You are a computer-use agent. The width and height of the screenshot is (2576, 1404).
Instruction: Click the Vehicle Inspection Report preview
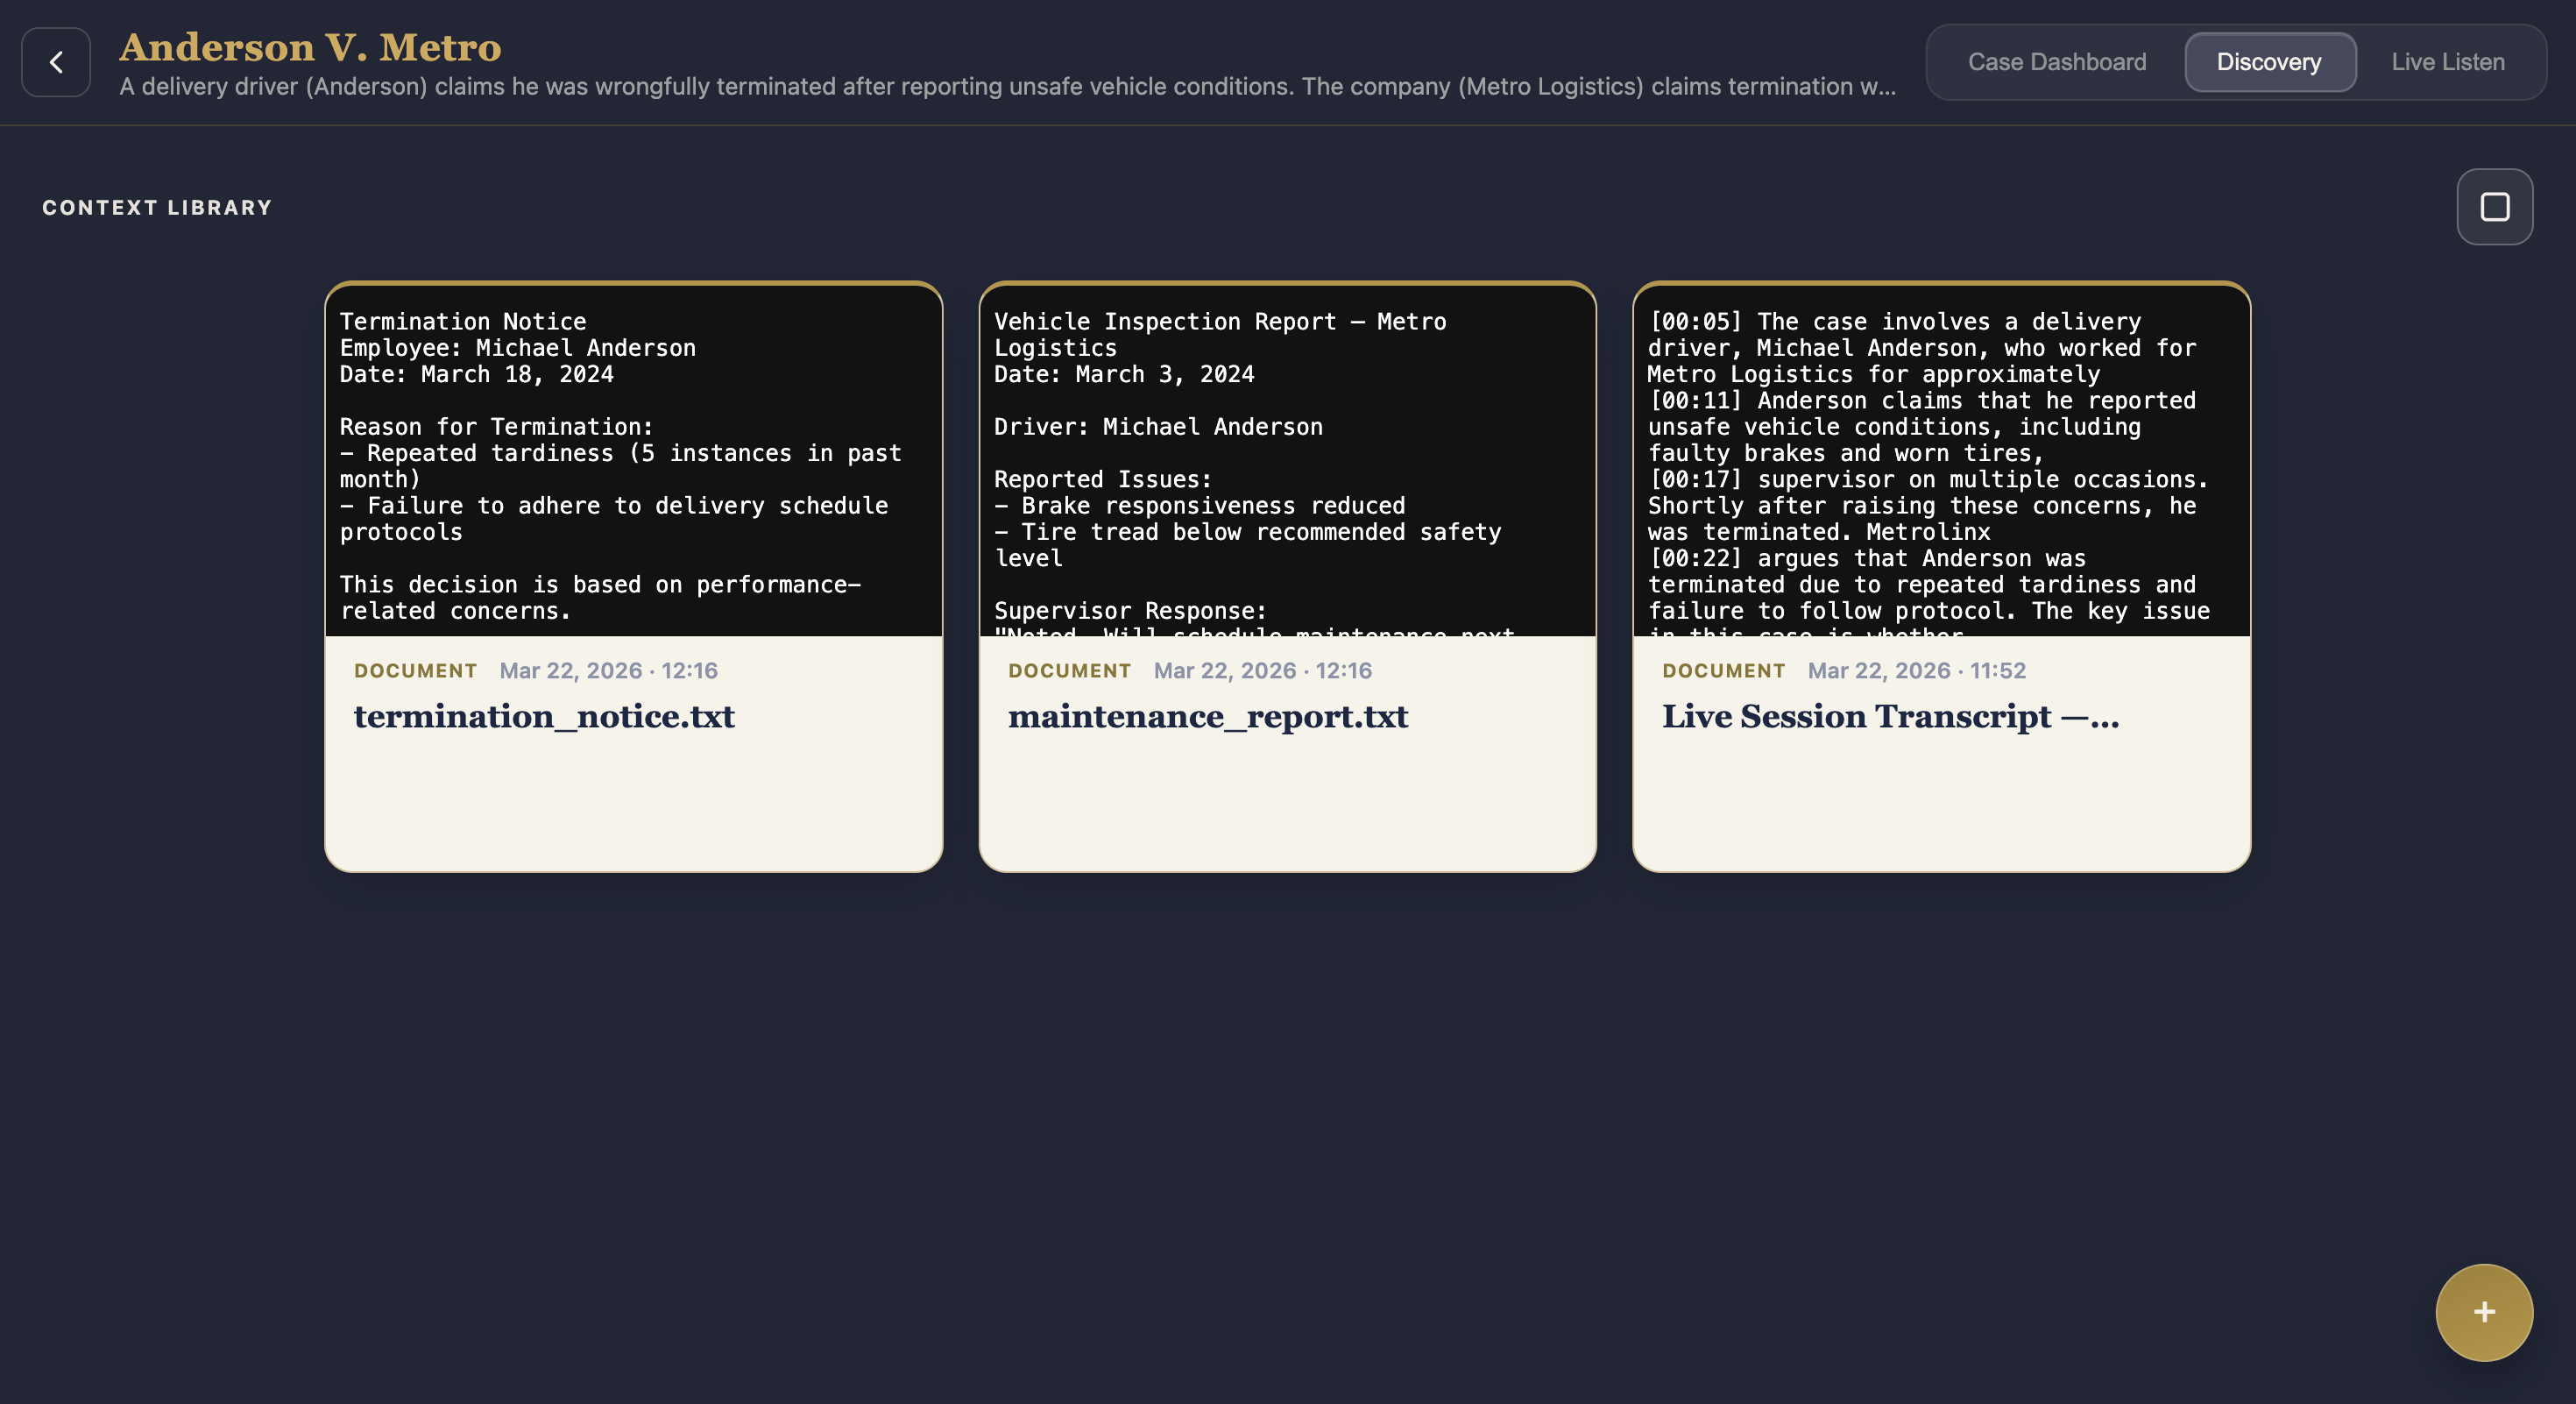(x=1287, y=465)
